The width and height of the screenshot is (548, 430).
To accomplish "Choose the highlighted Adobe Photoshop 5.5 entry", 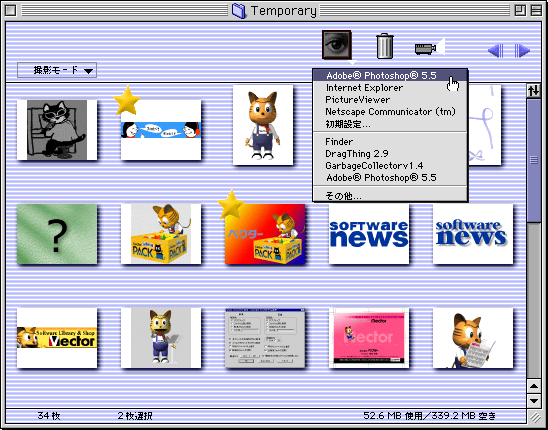I will click(390, 75).
